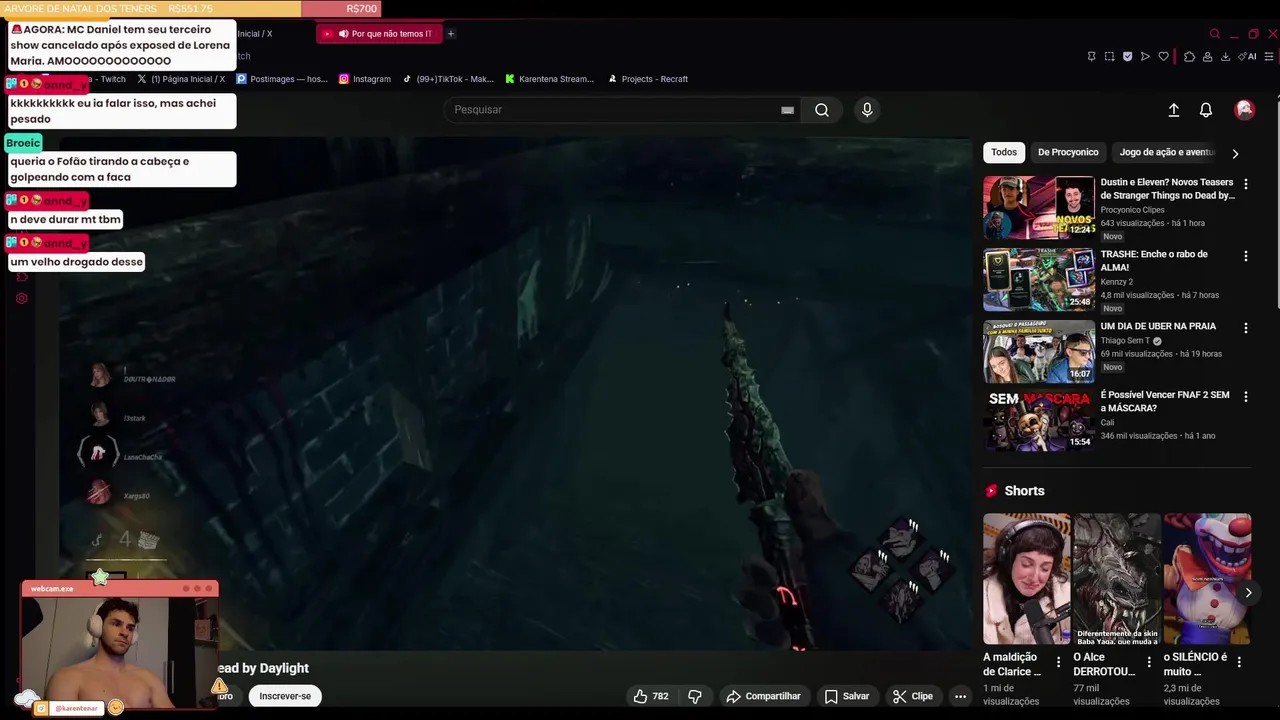The height and width of the screenshot is (720, 1280).
Task: Open the easy setup sliders icon
Action: point(1271,57)
